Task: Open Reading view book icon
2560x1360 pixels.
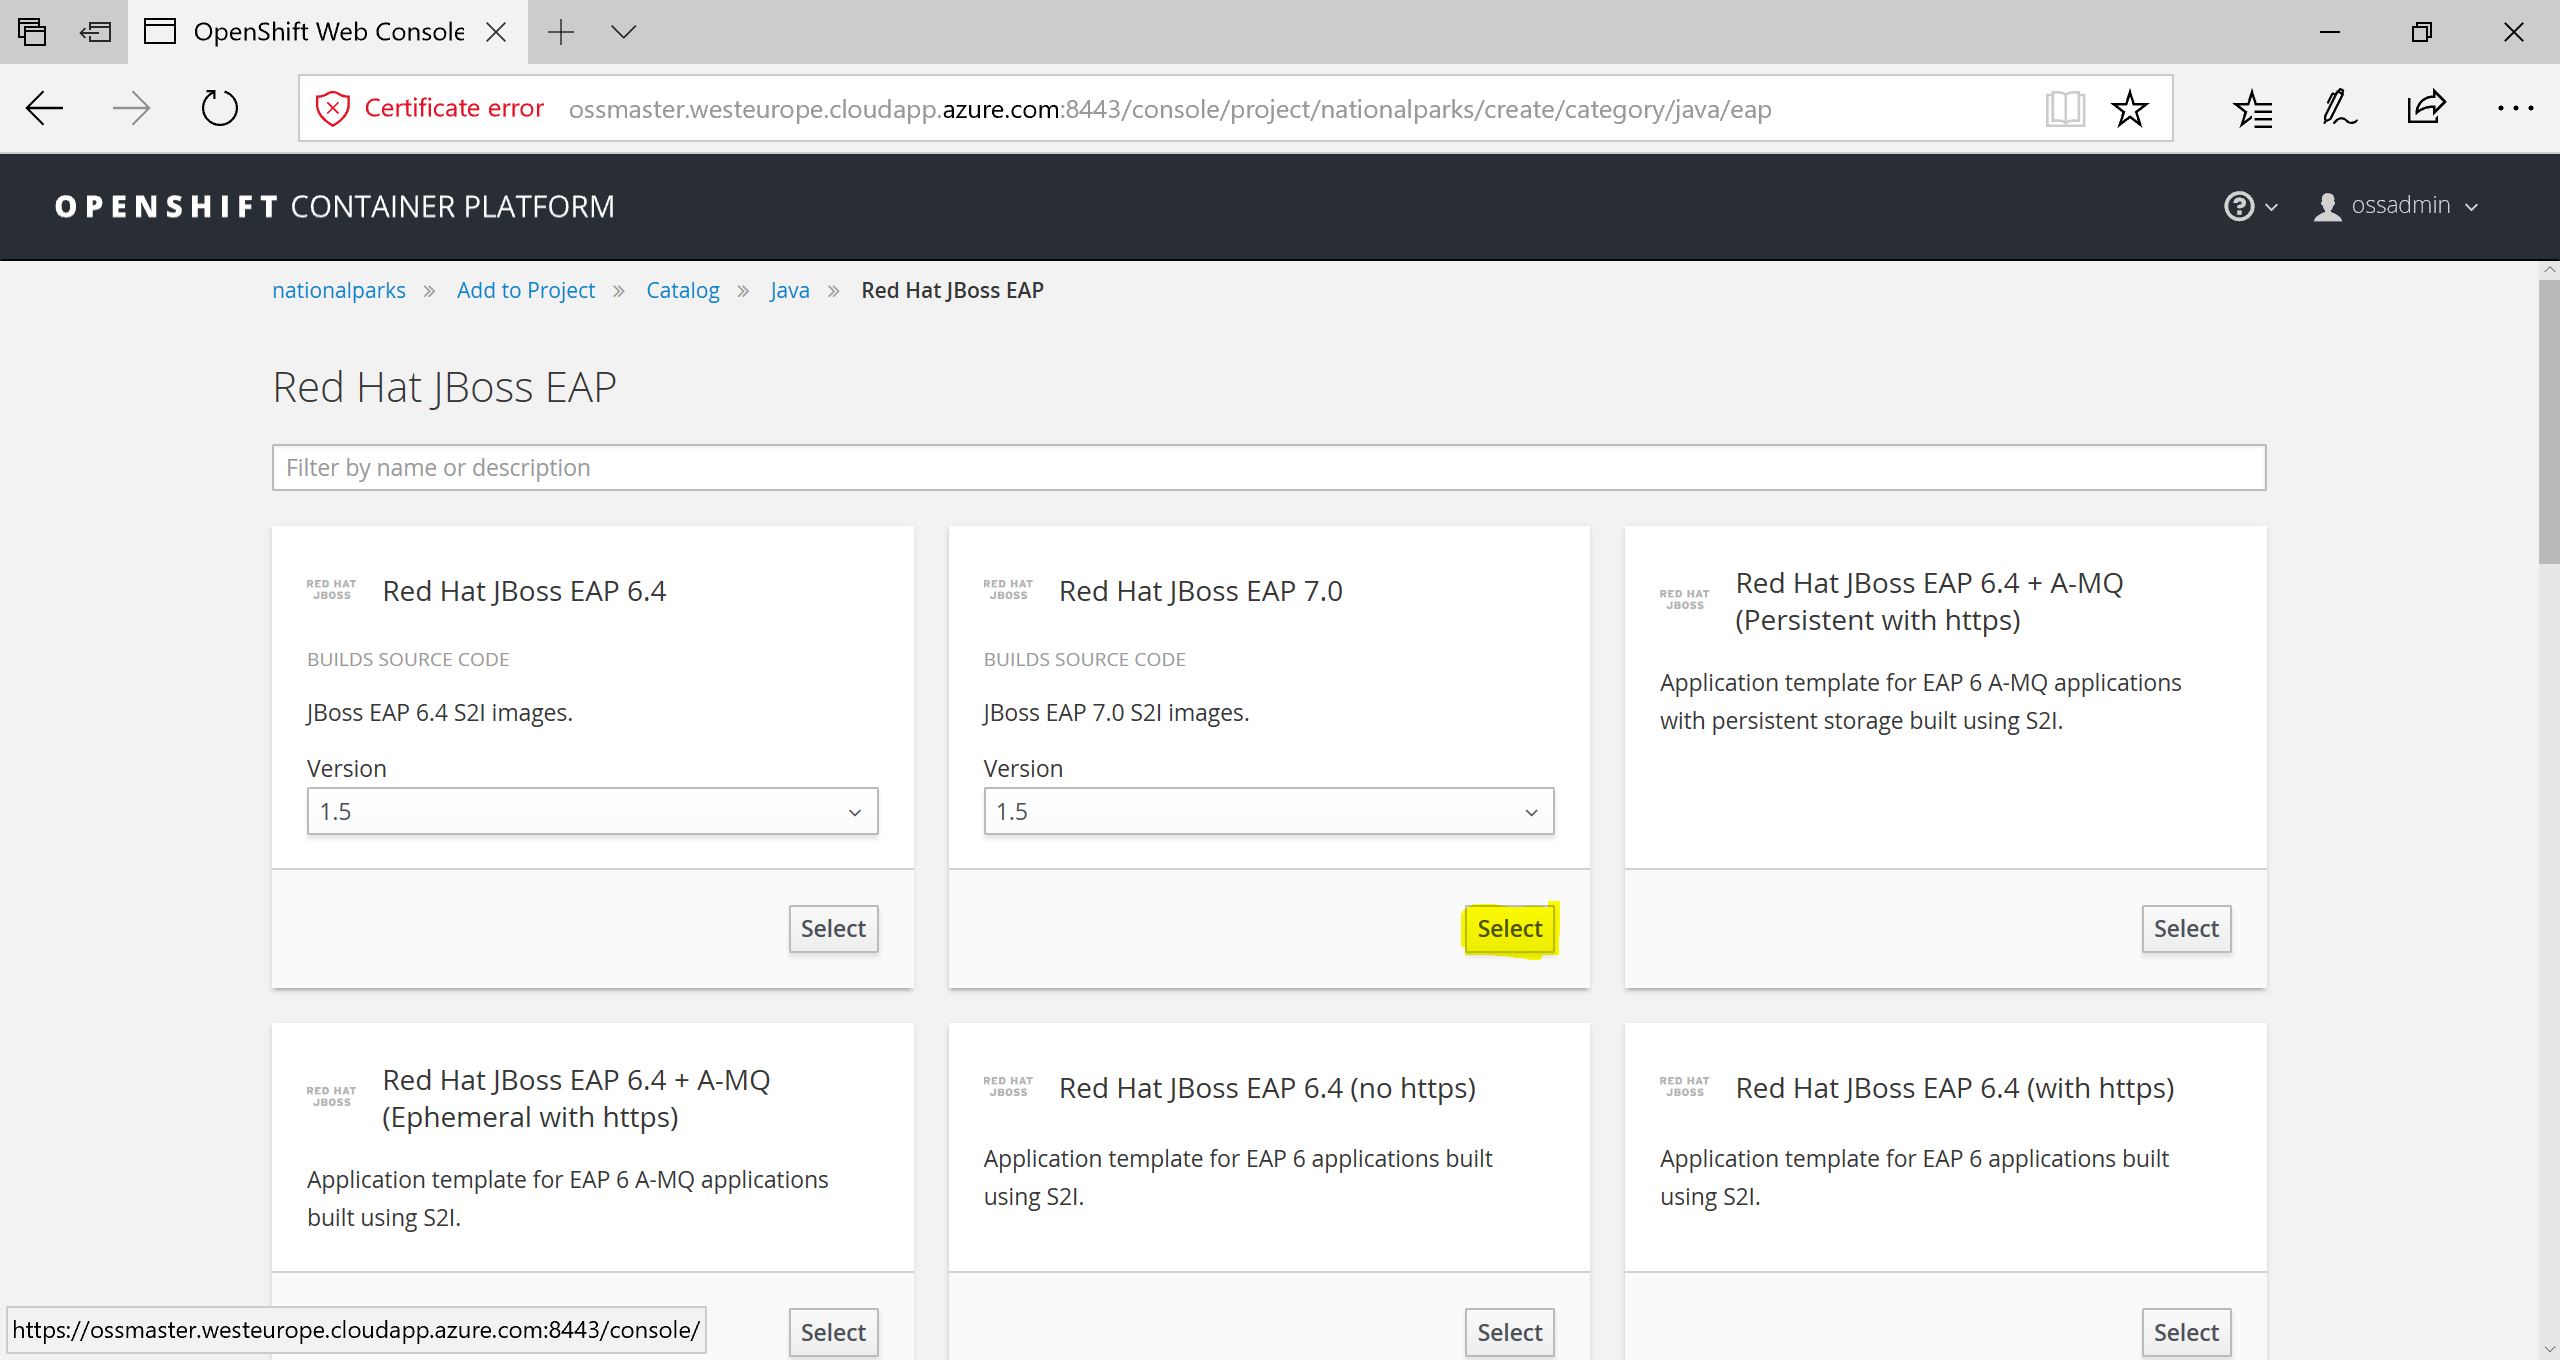Action: (2064, 108)
